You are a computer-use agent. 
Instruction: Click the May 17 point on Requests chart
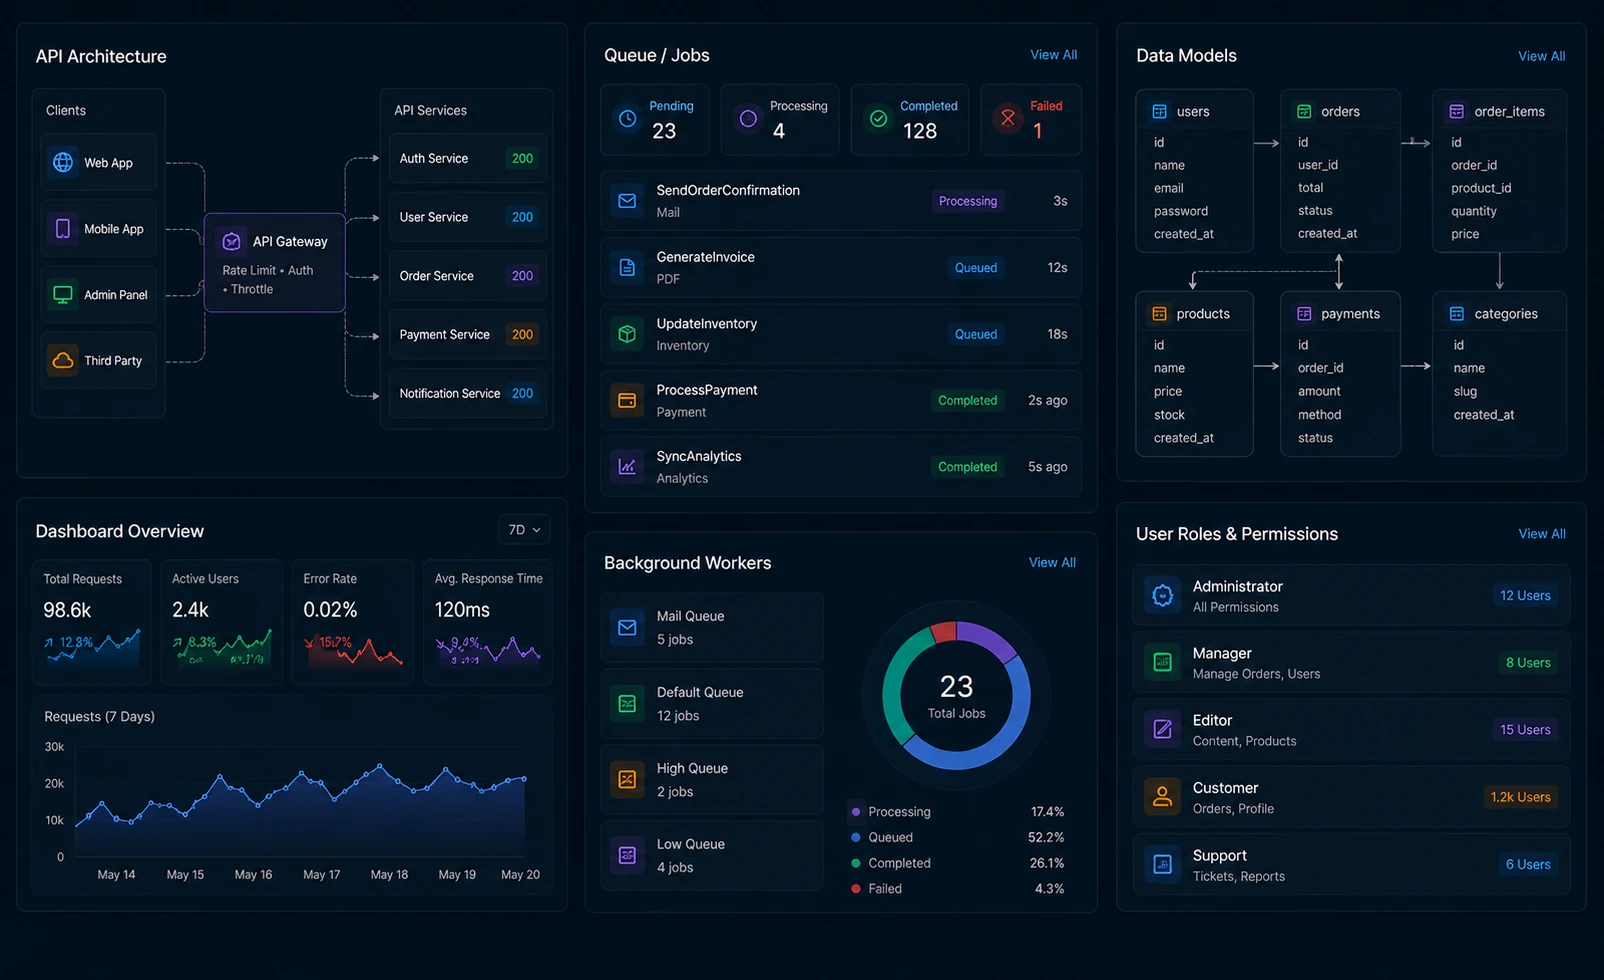[x=321, y=784]
